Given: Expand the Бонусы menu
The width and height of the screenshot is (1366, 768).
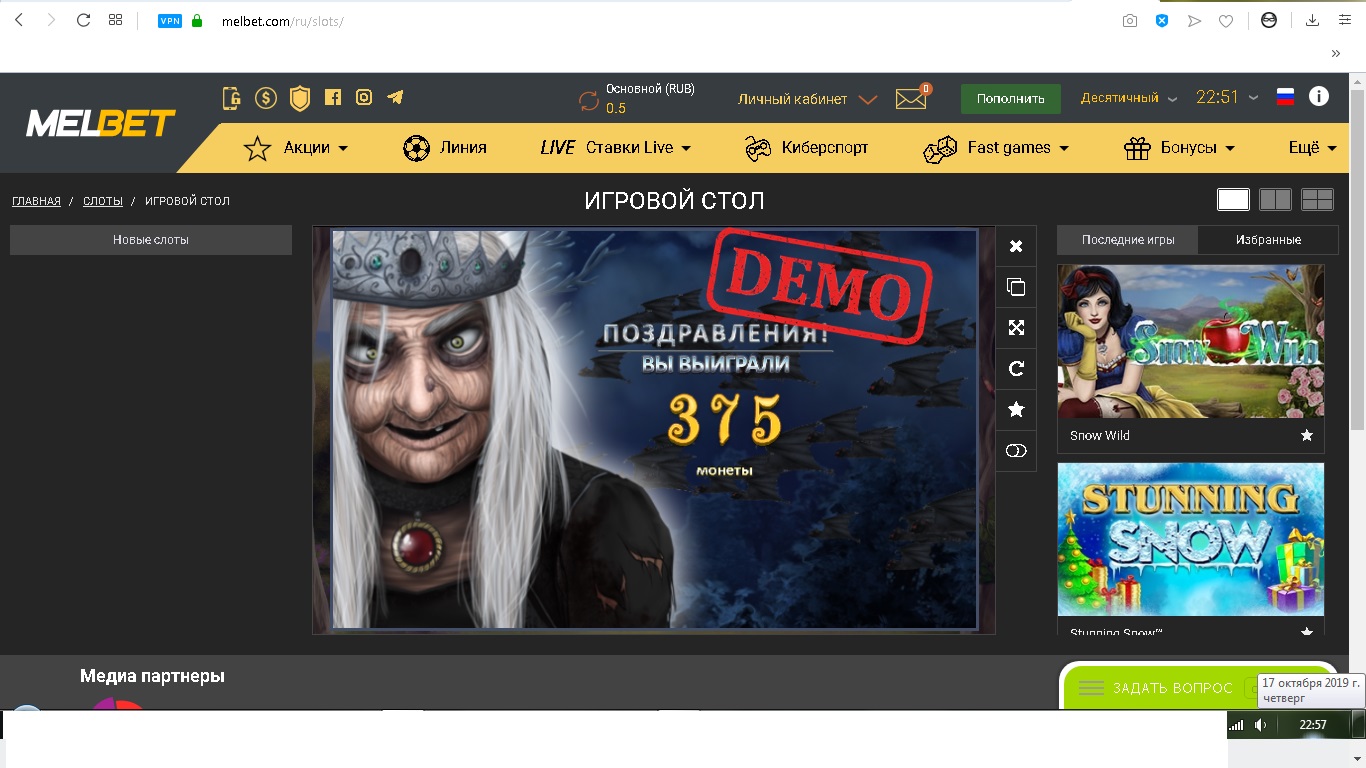Looking at the screenshot, I should tap(1180, 148).
